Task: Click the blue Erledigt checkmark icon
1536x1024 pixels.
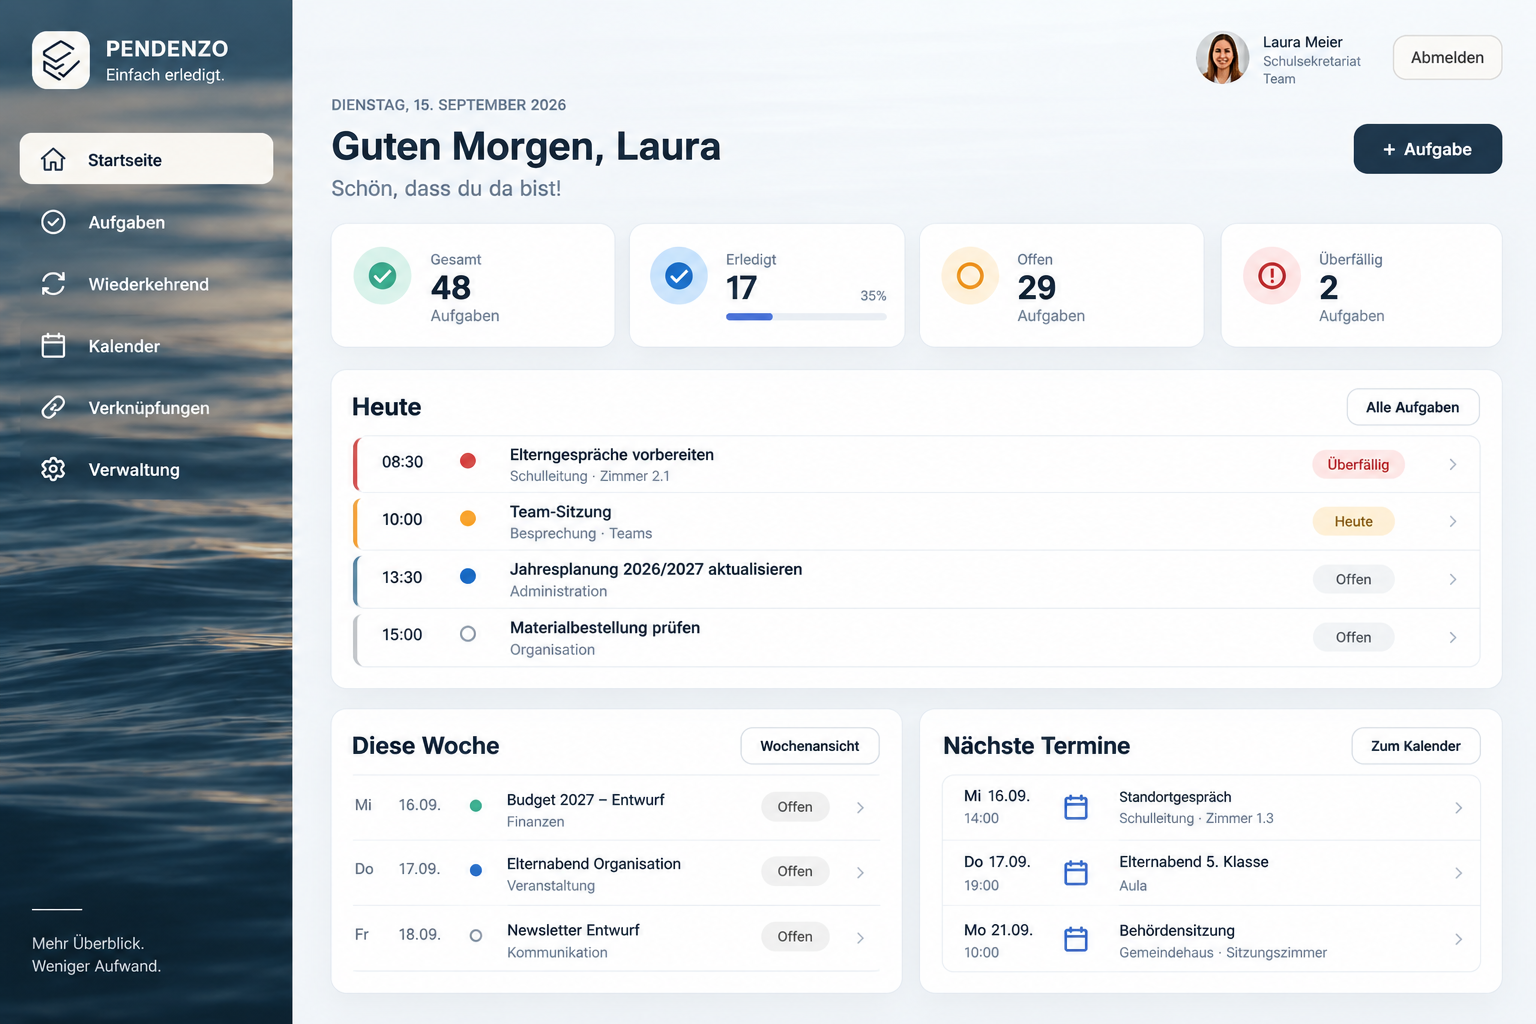Action: [679, 276]
